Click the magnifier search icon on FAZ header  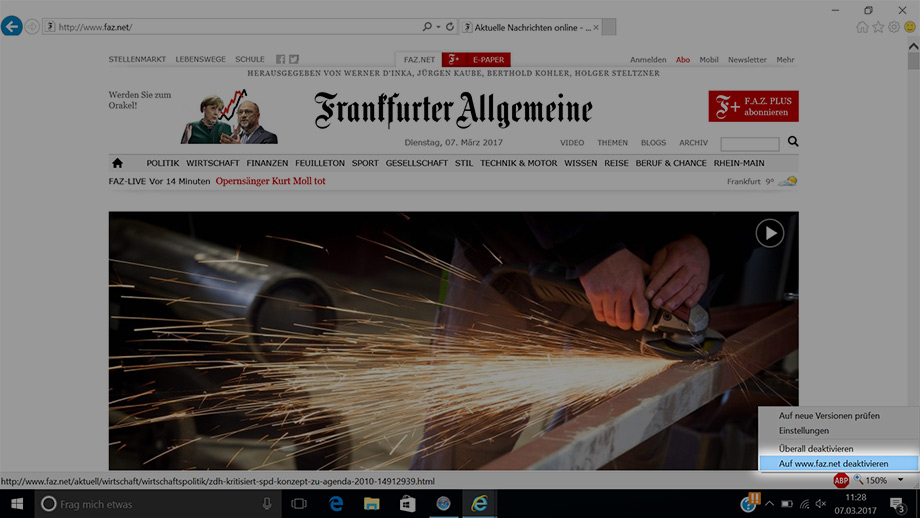tap(793, 142)
